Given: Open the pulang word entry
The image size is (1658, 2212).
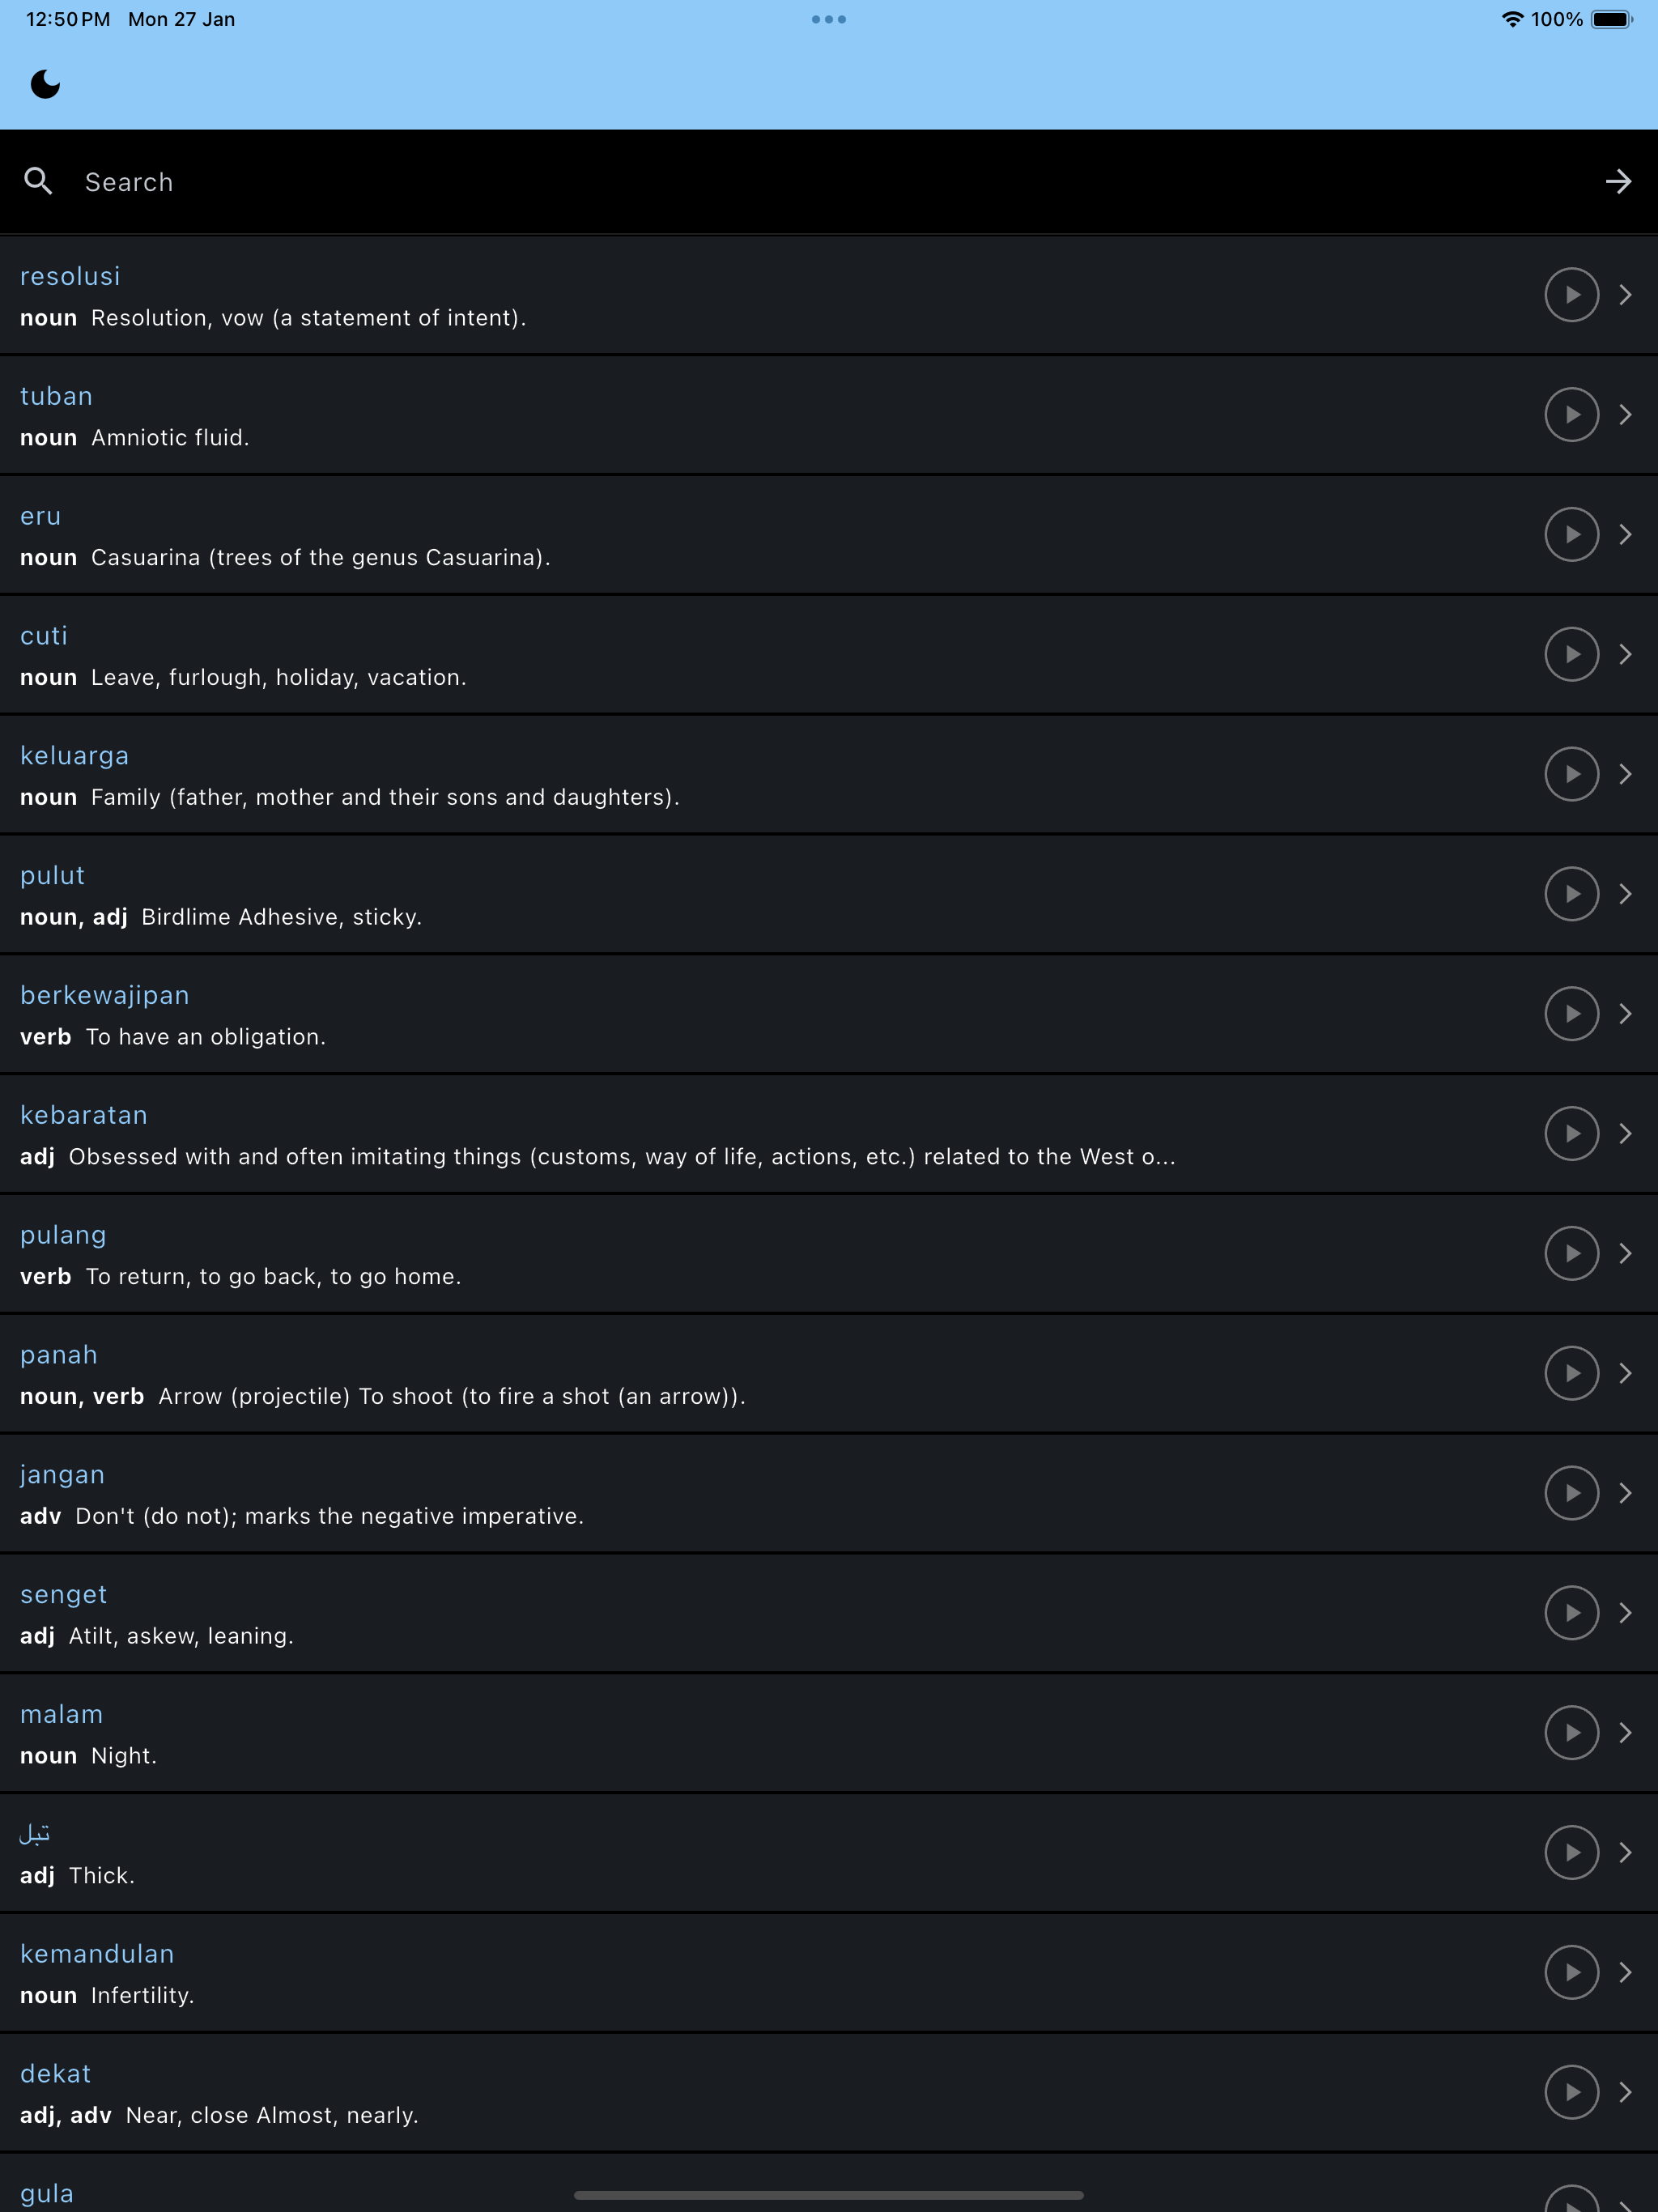Looking at the screenshot, I should [829, 1254].
